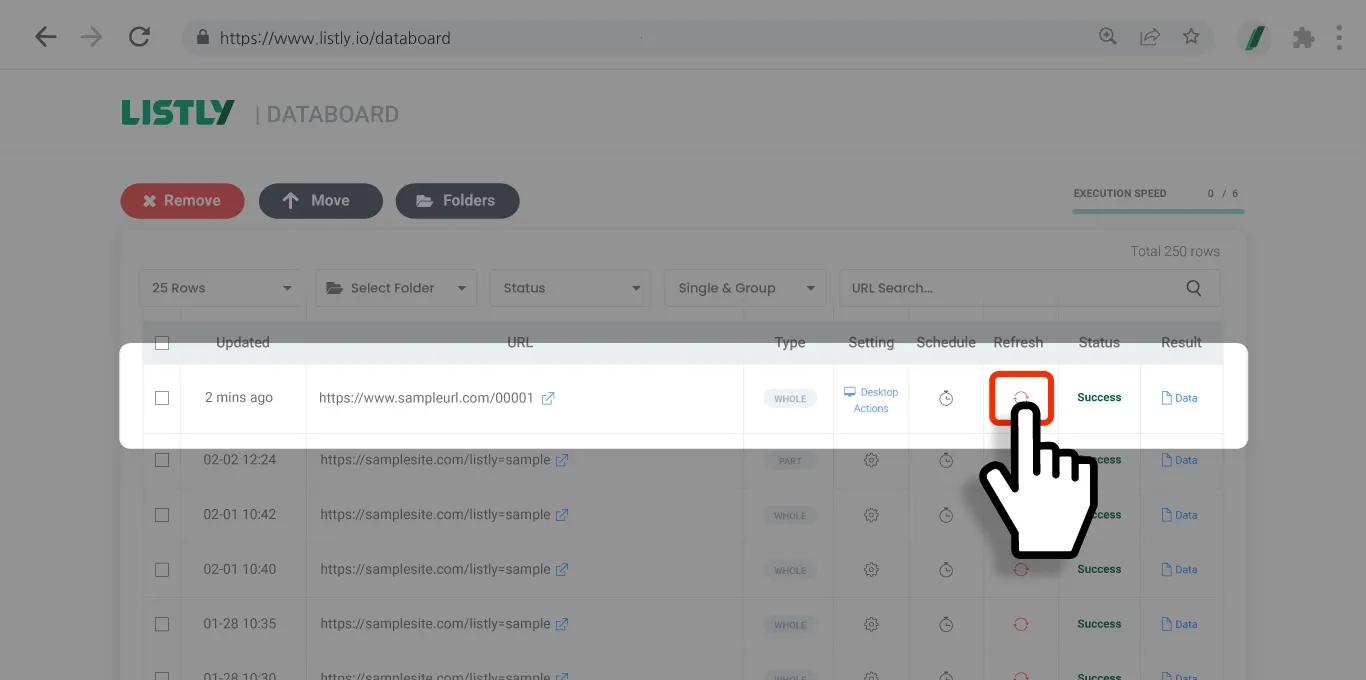This screenshot has height=680, width=1366.
Task: Click the URL search magnifier icon
Action: (x=1193, y=288)
